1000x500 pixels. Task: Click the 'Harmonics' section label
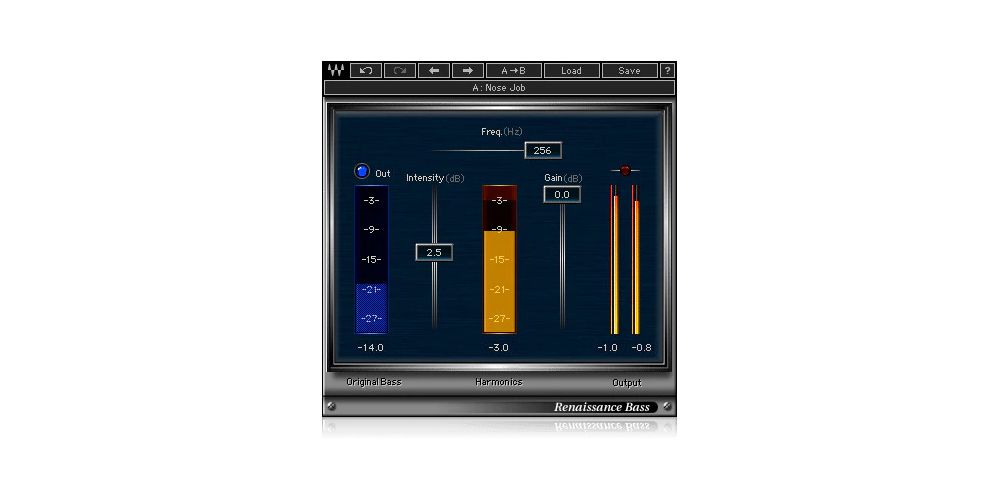[x=499, y=382]
